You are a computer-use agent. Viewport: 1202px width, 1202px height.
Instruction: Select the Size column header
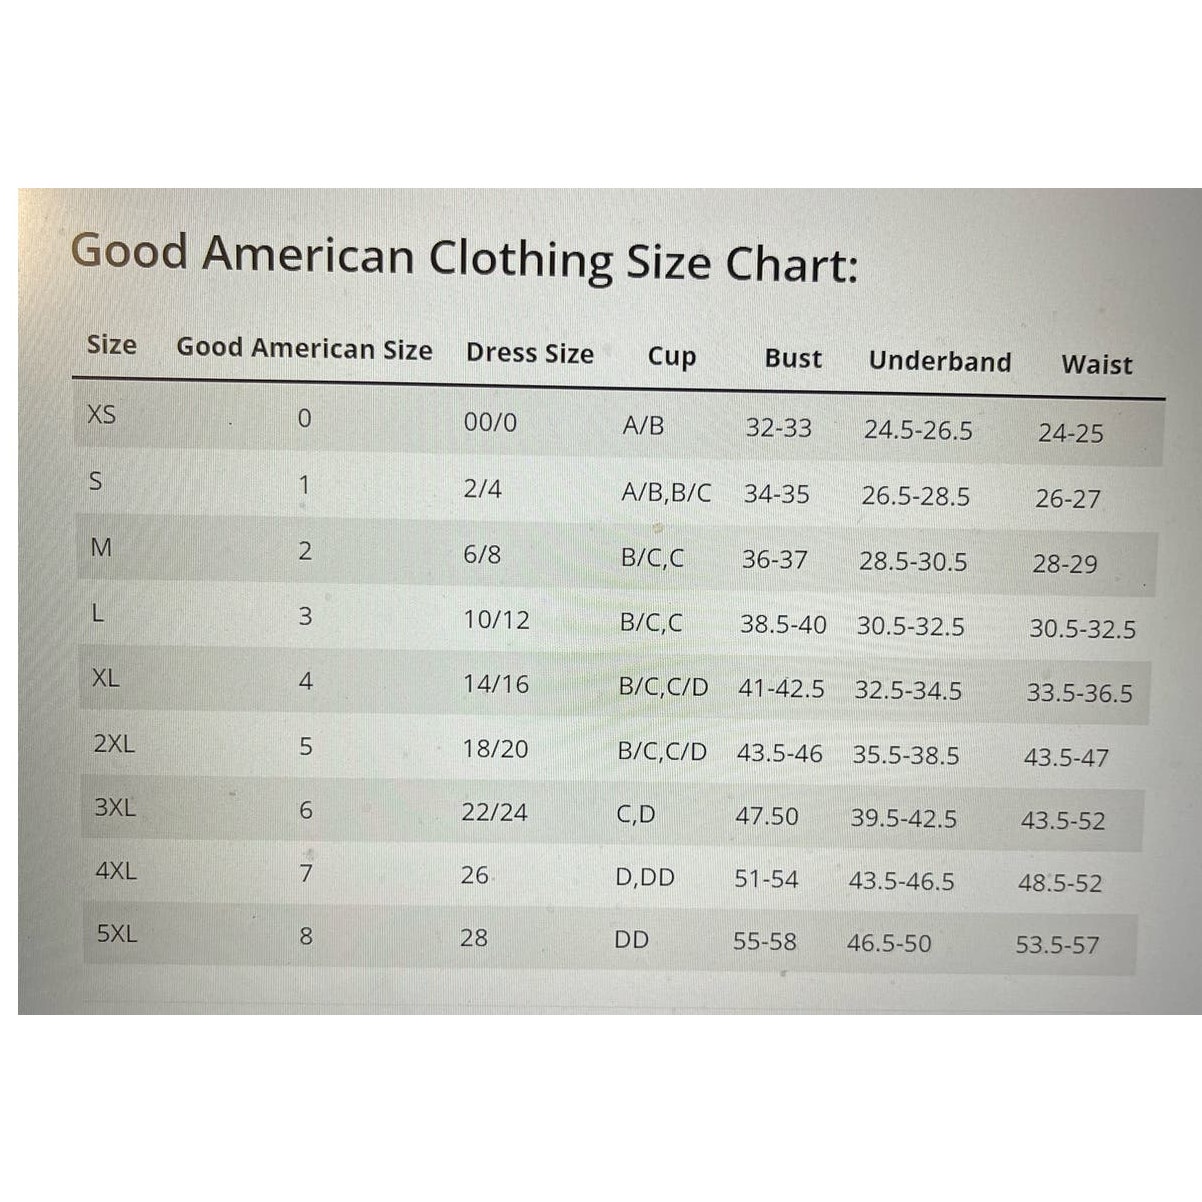111,345
